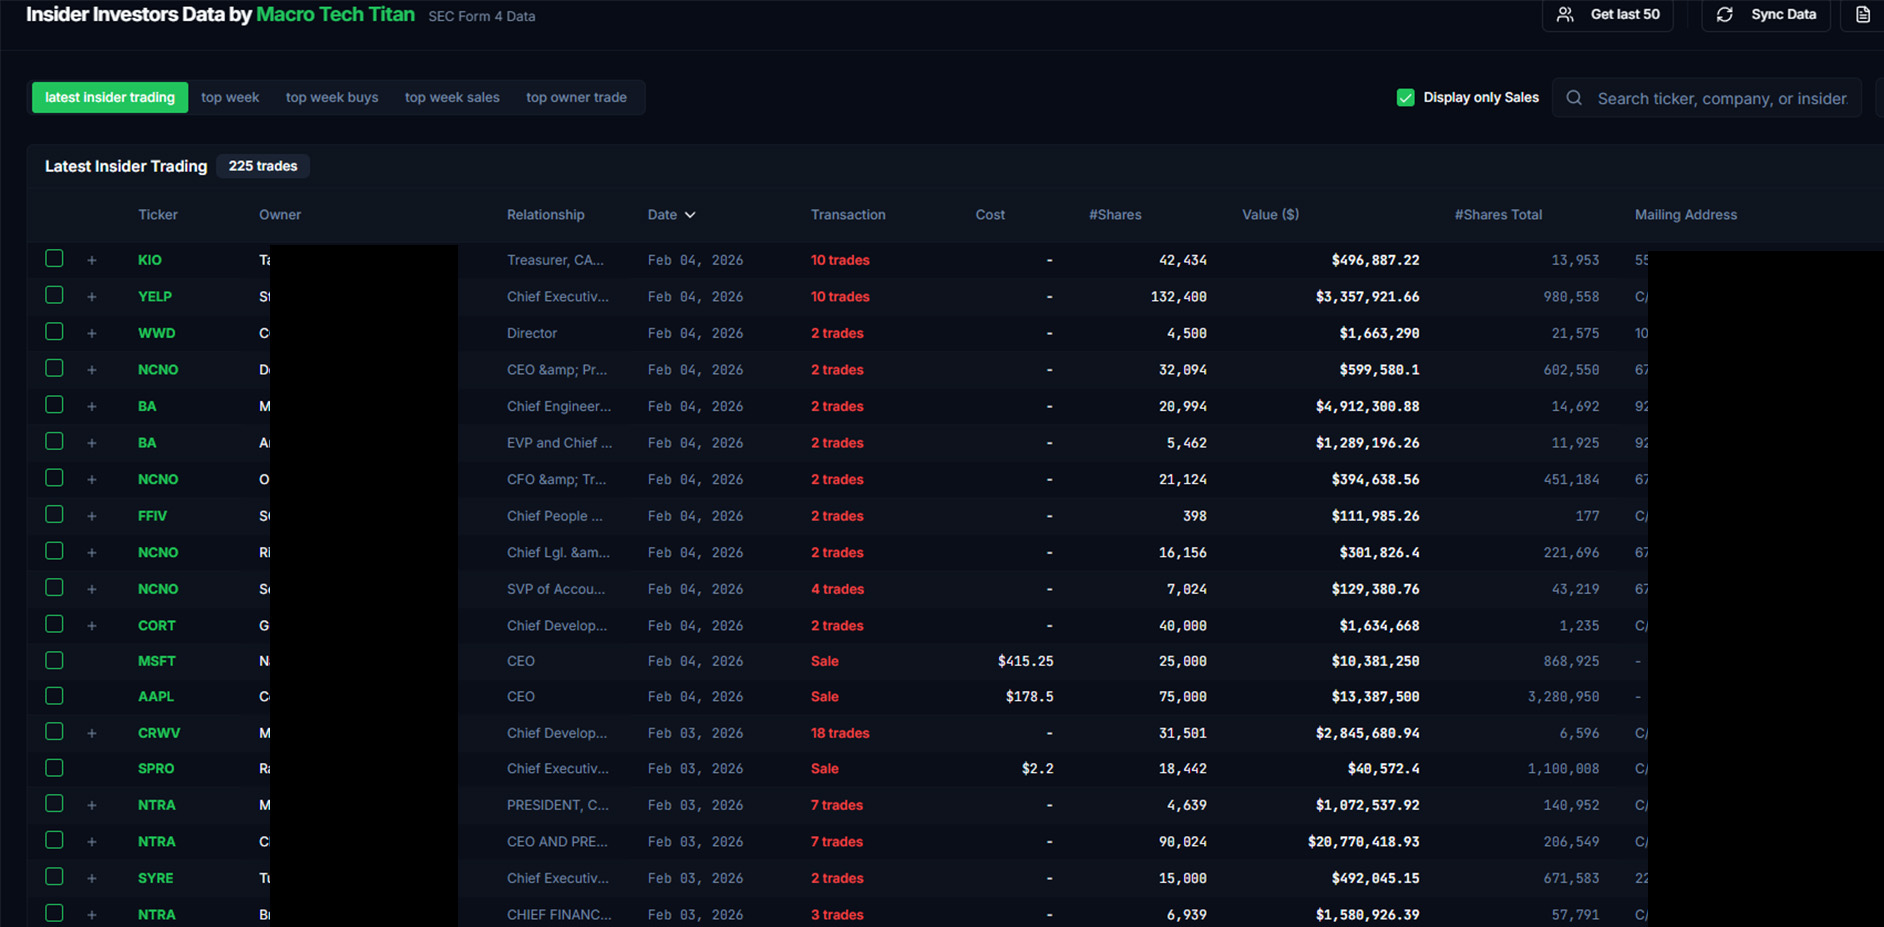The width and height of the screenshot is (1884, 927).
Task: Open the MSFT ticker link
Action: (156, 661)
